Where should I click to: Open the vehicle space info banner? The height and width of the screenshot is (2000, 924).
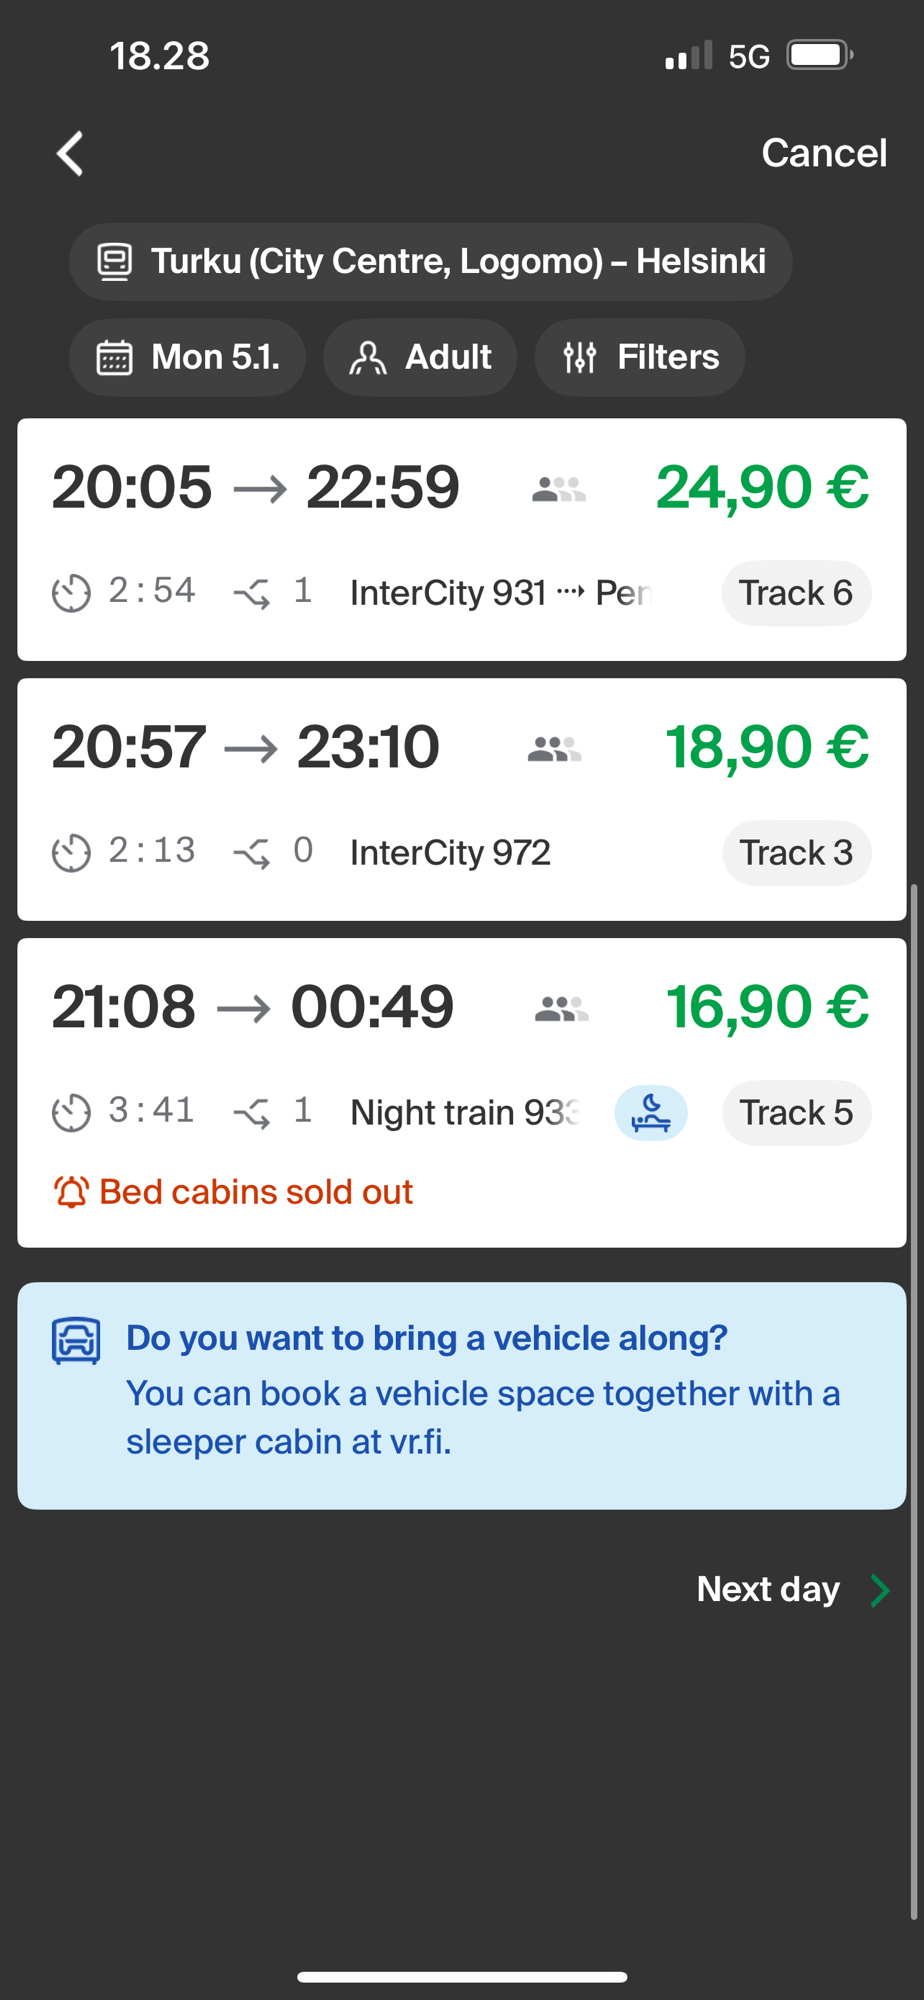(x=462, y=1395)
